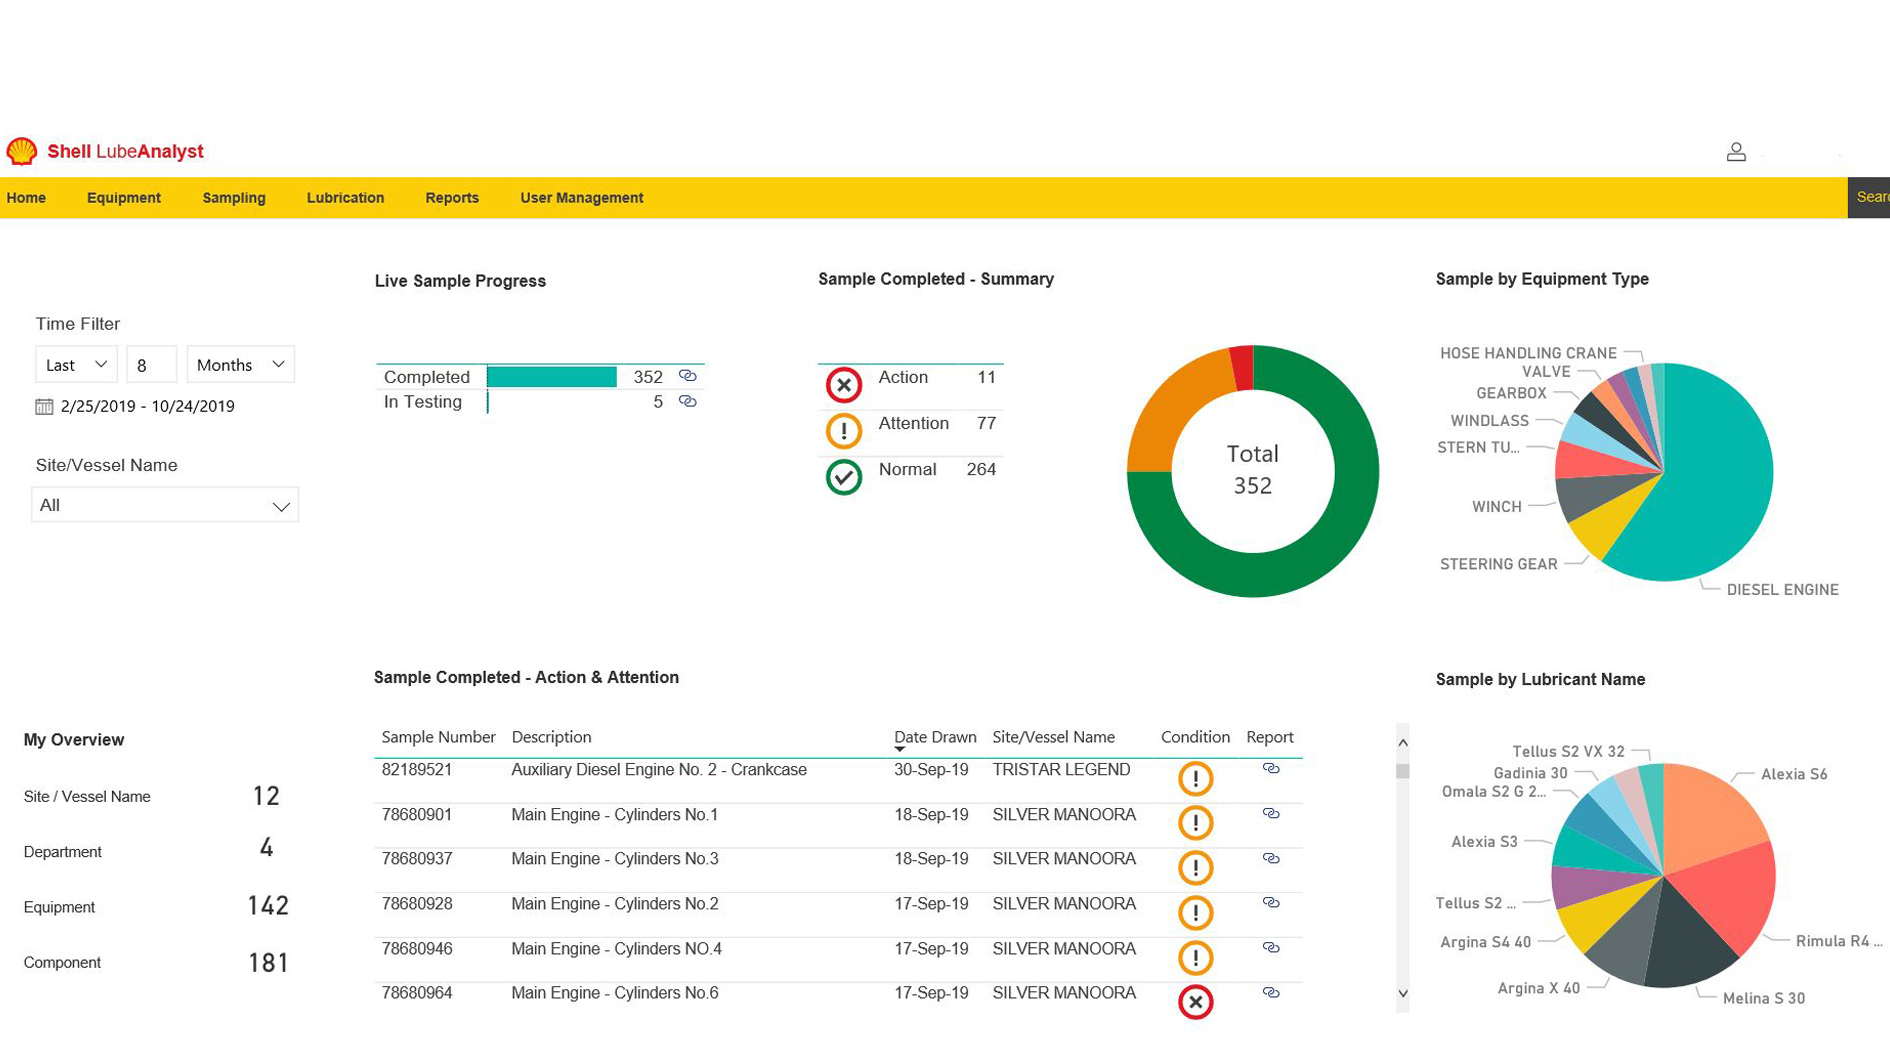Click the red Action status icon
The width and height of the screenshot is (1890, 1063).
coord(844,385)
